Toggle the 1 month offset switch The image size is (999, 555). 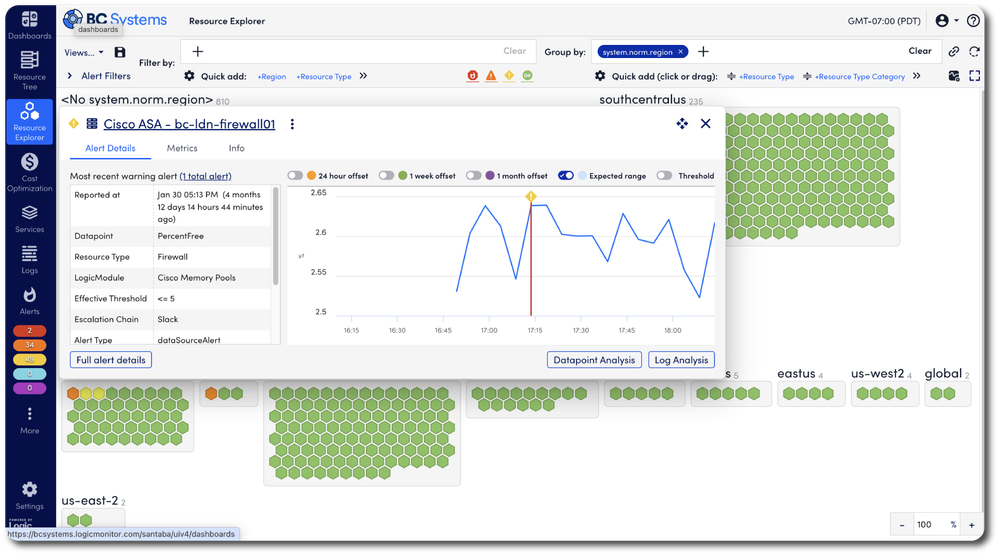[473, 176]
